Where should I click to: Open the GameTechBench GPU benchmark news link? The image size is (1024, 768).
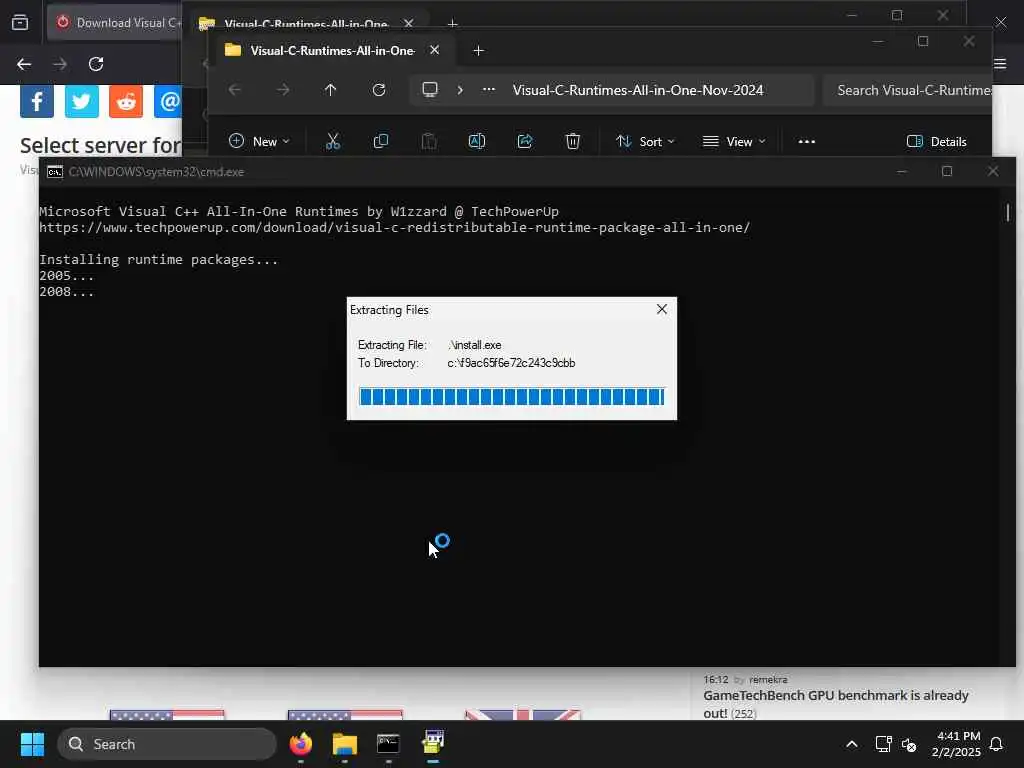(835, 704)
